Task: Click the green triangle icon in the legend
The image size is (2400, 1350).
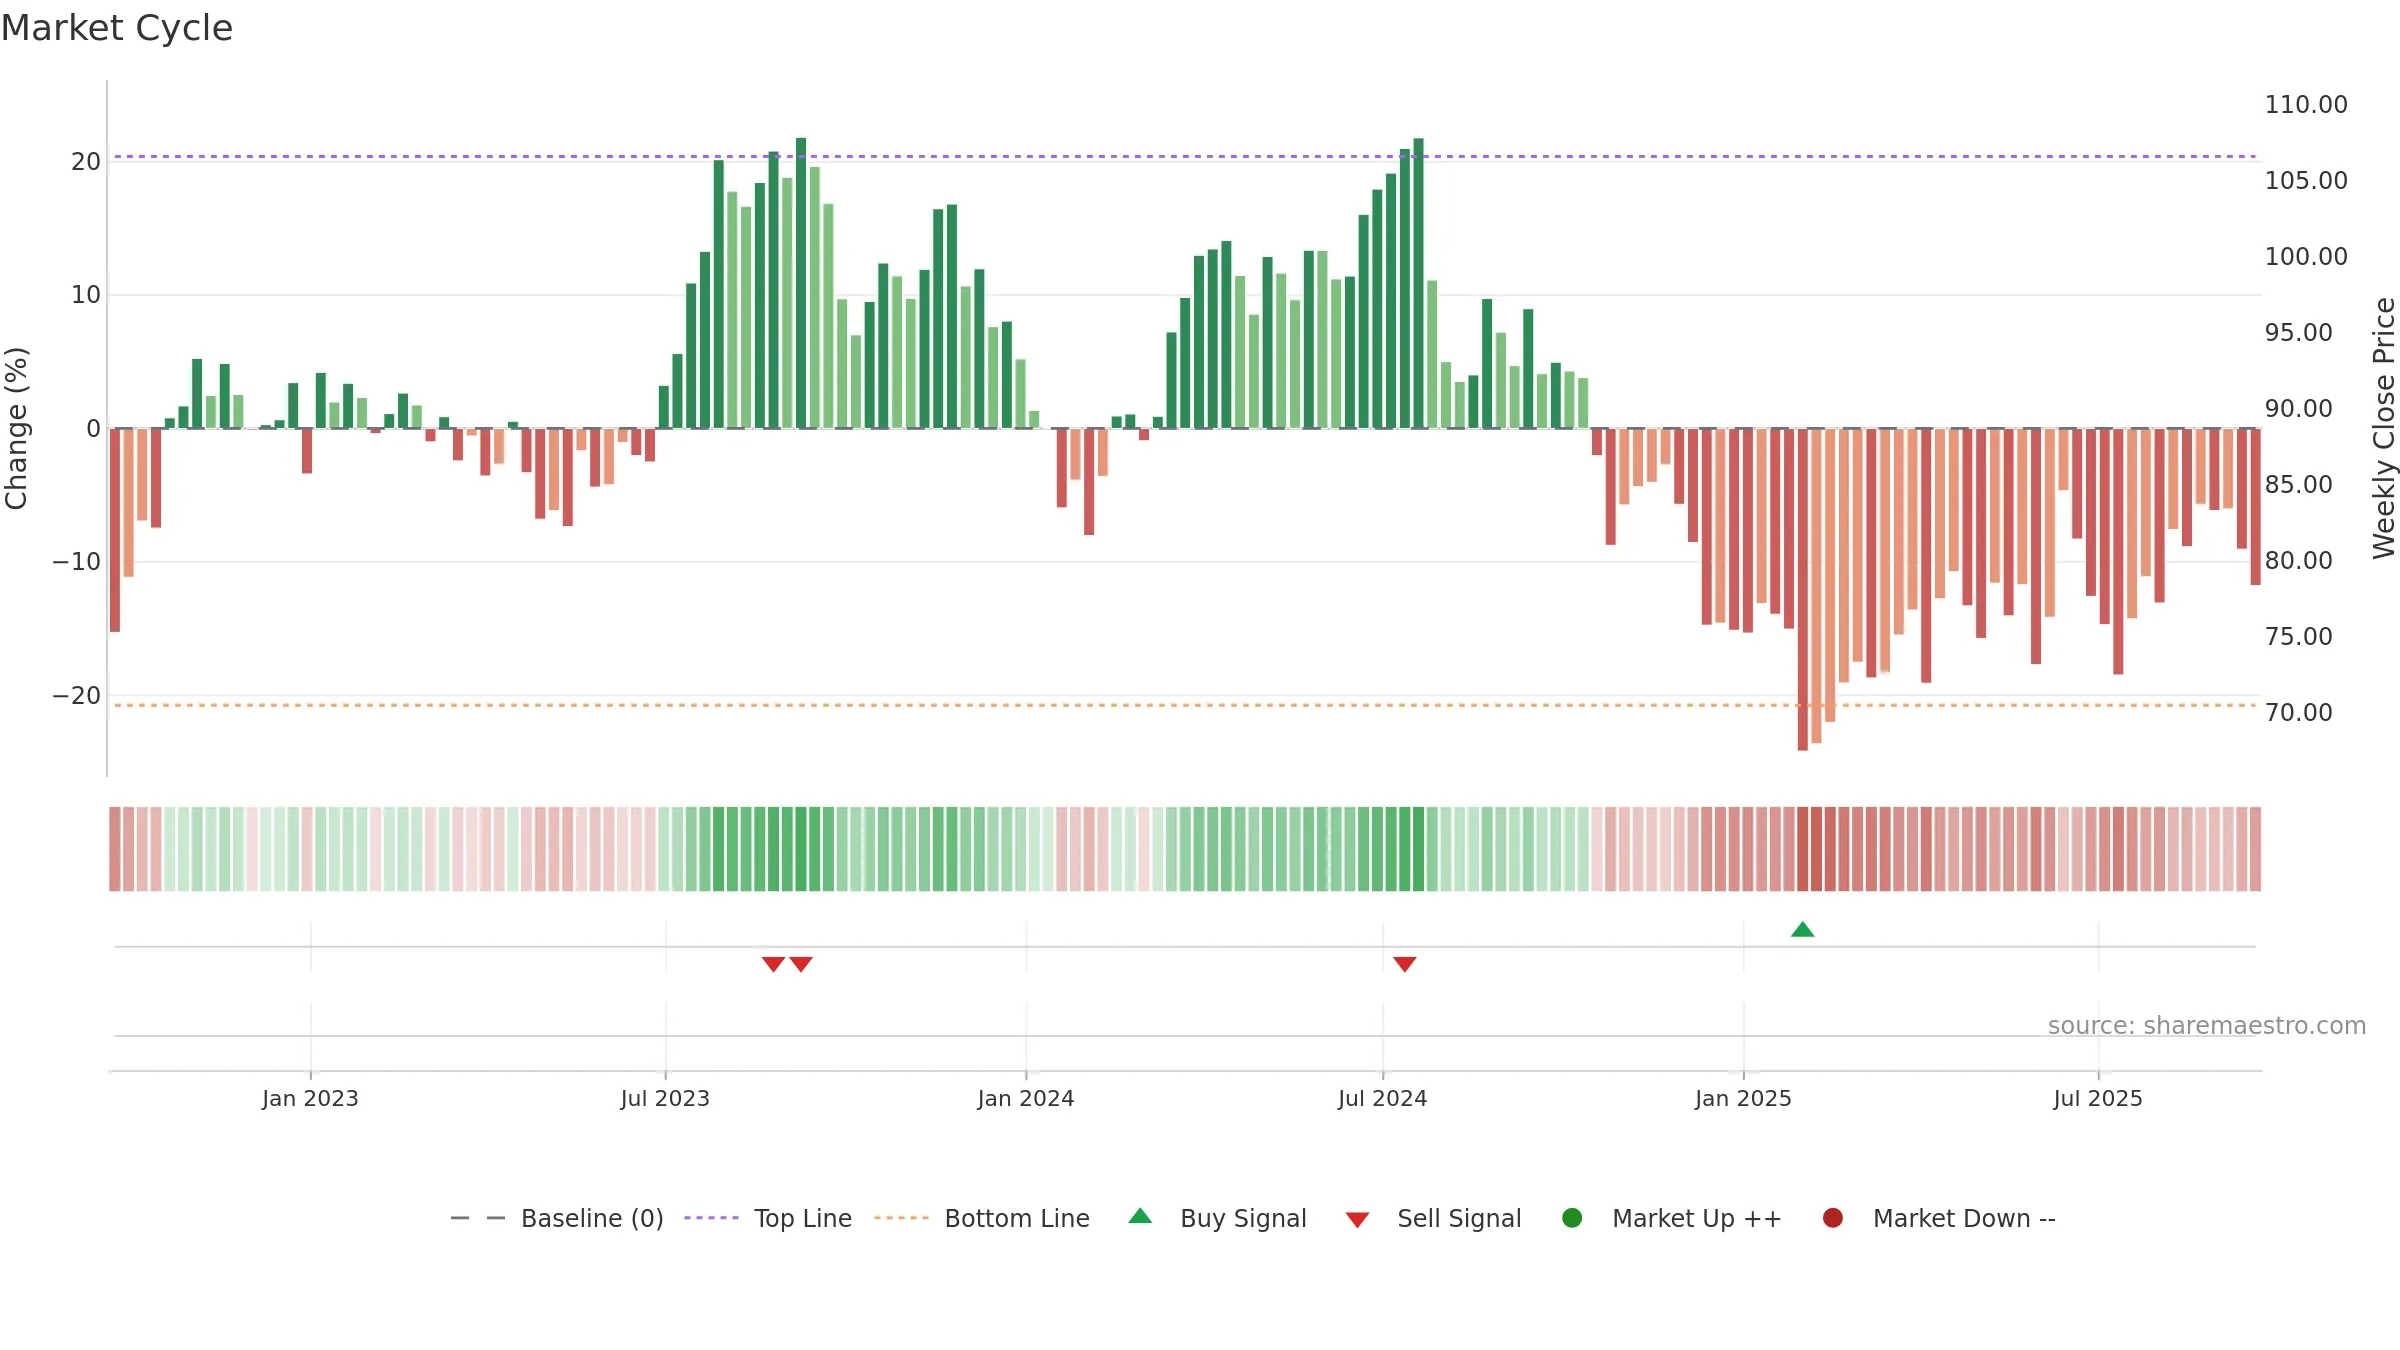Action: point(1140,1216)
